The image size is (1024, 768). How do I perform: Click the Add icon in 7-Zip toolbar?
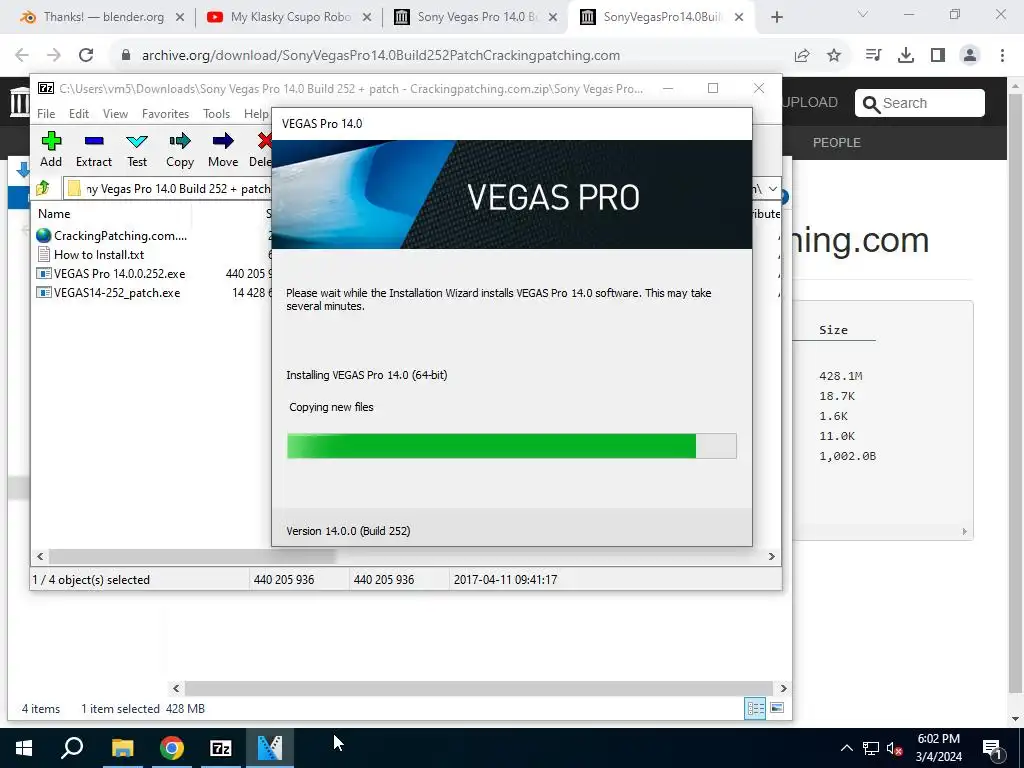(51, 141)
